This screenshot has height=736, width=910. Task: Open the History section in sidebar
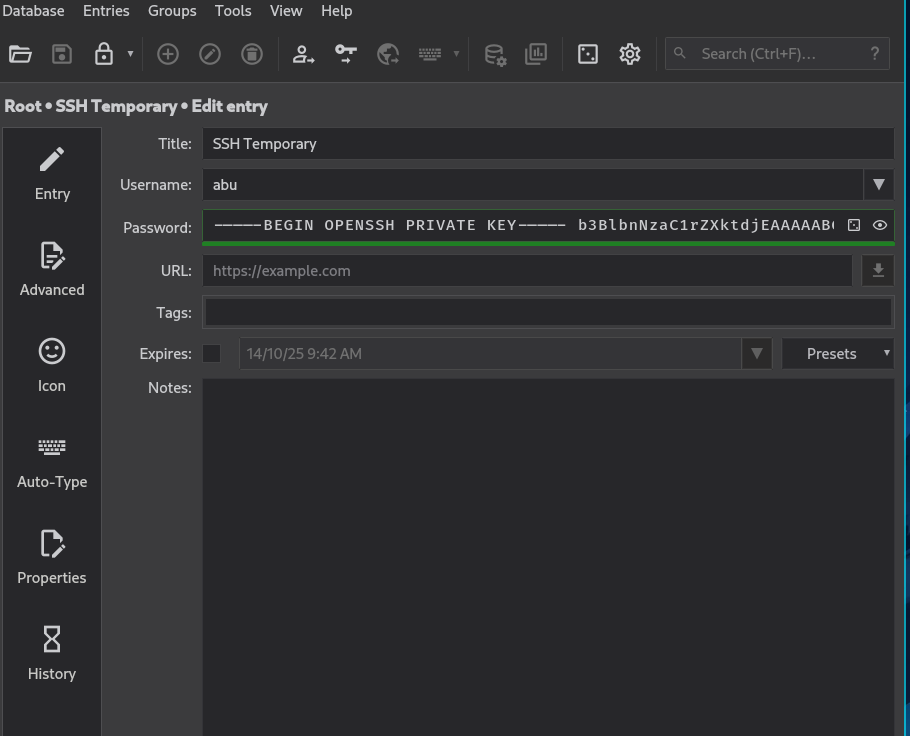[52, 653]
